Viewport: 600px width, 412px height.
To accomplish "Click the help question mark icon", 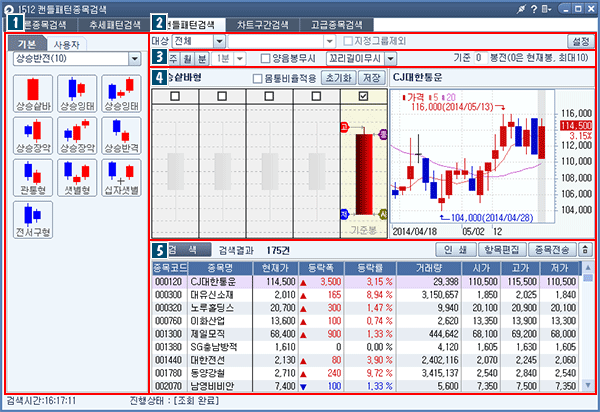I will pos(553,8).
